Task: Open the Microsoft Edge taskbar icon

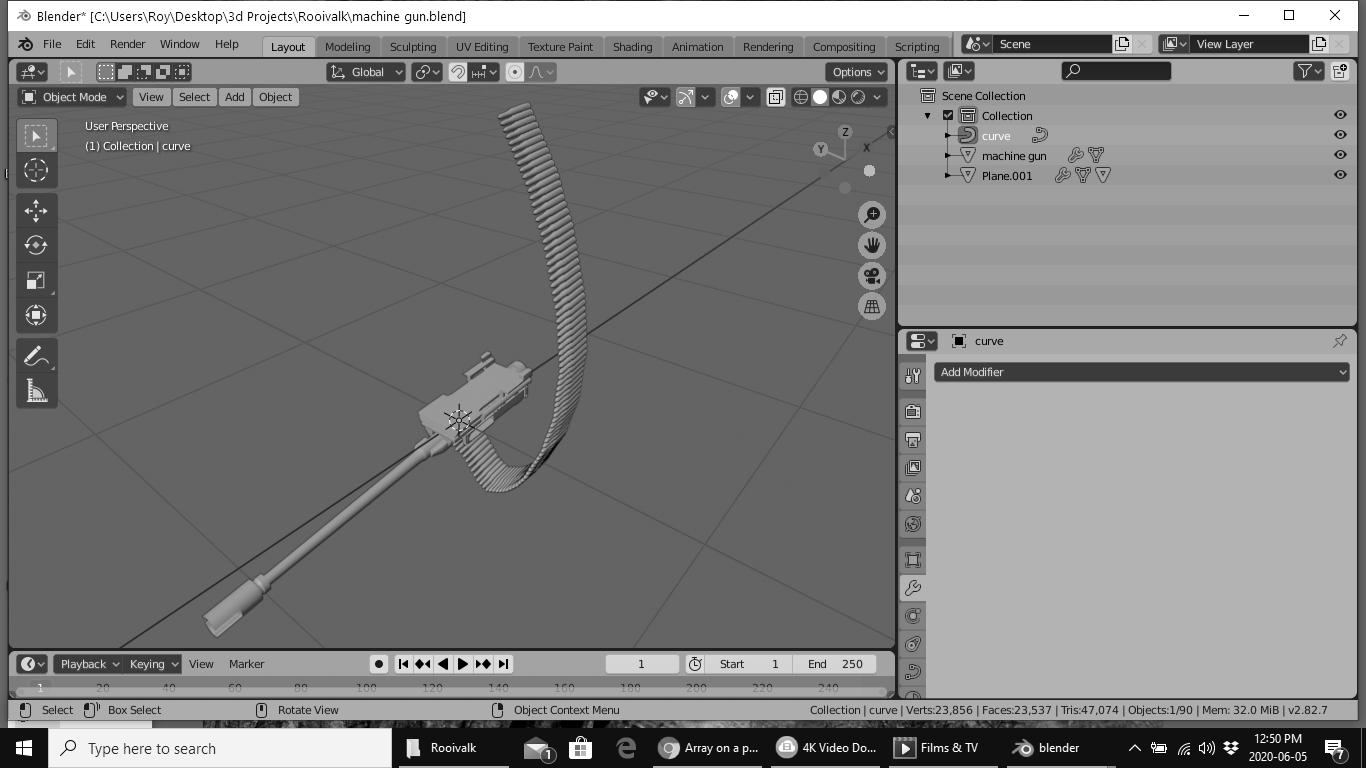Action: pyautogui.click(x=626, y=748)
